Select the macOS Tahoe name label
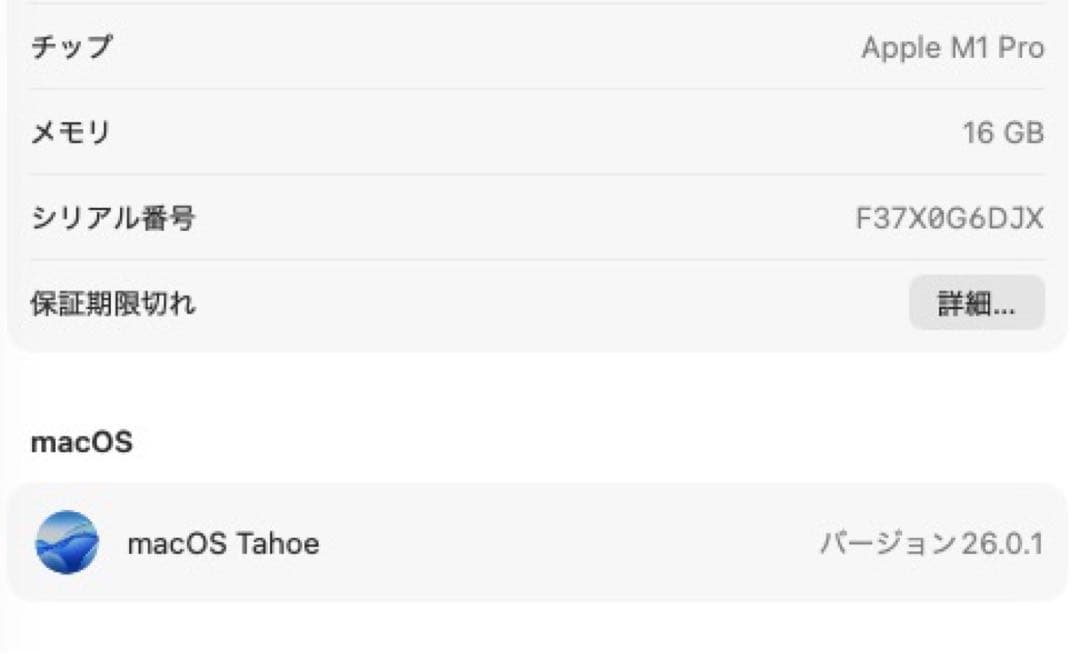Screen dimensions: 1080x654 223,544
